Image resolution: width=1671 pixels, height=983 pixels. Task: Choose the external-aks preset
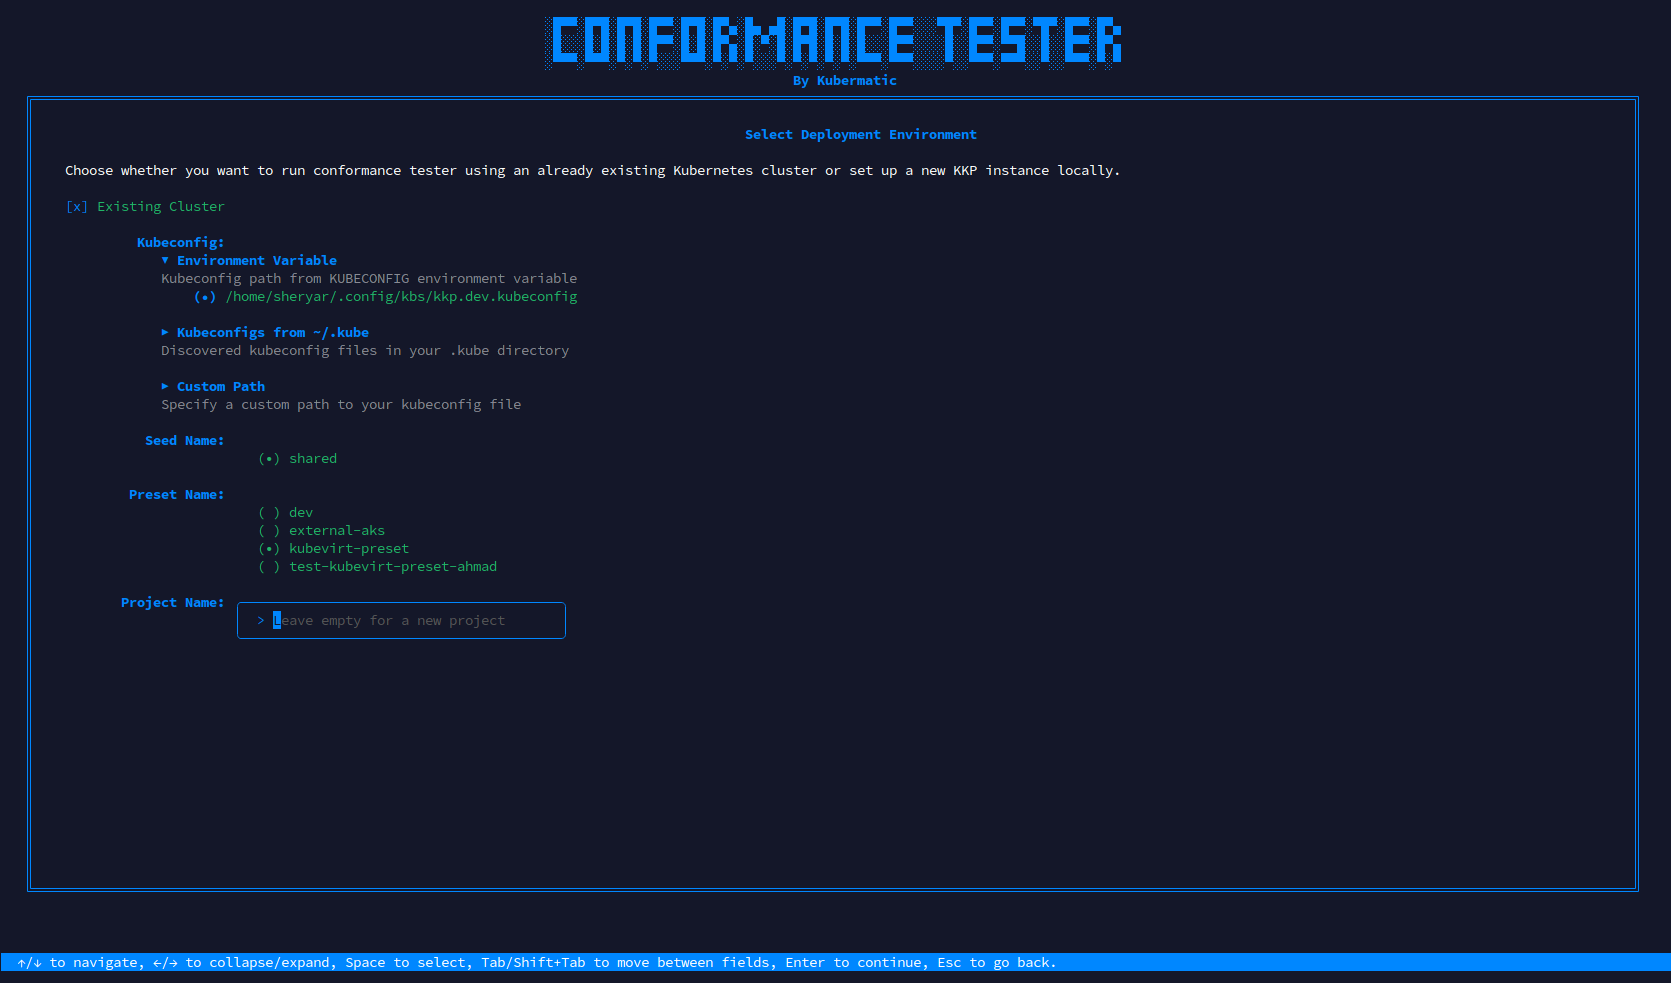(x=269, y=531)
